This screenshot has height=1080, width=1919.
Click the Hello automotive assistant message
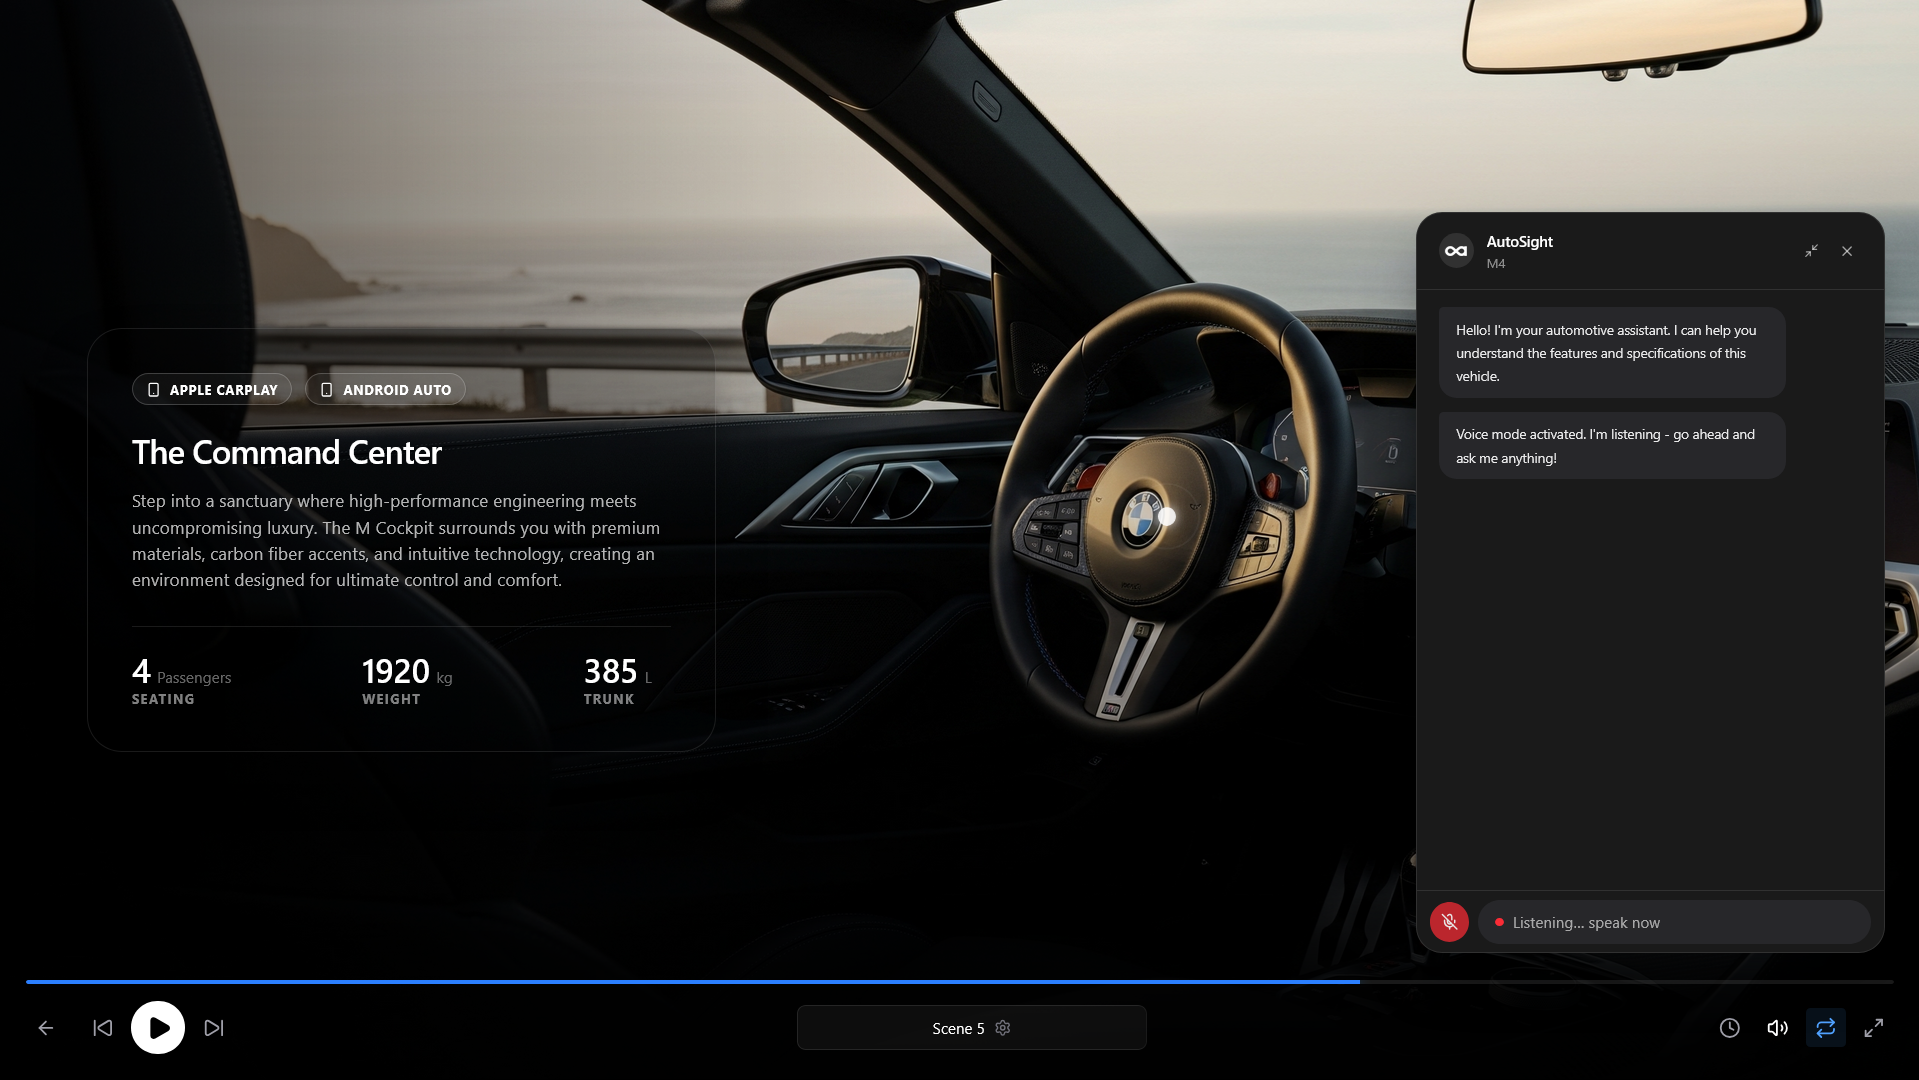[1611, 353]
